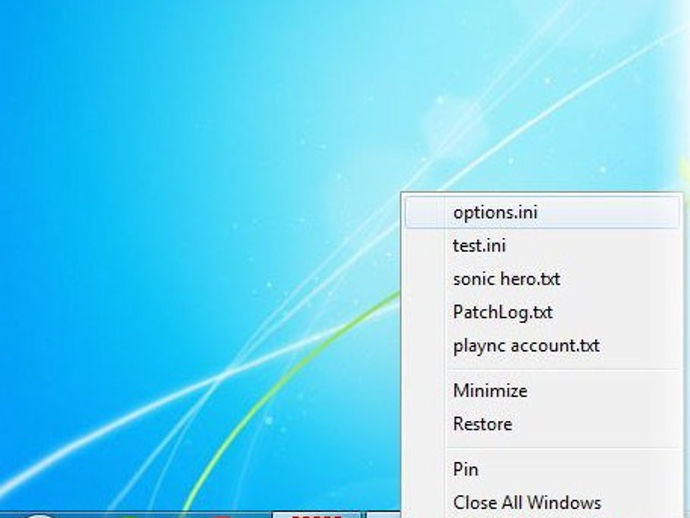Viewport: 690px width, 518px height.
Task: Select sonic hero.txt in the menu
Action: [x=542, y=279]
